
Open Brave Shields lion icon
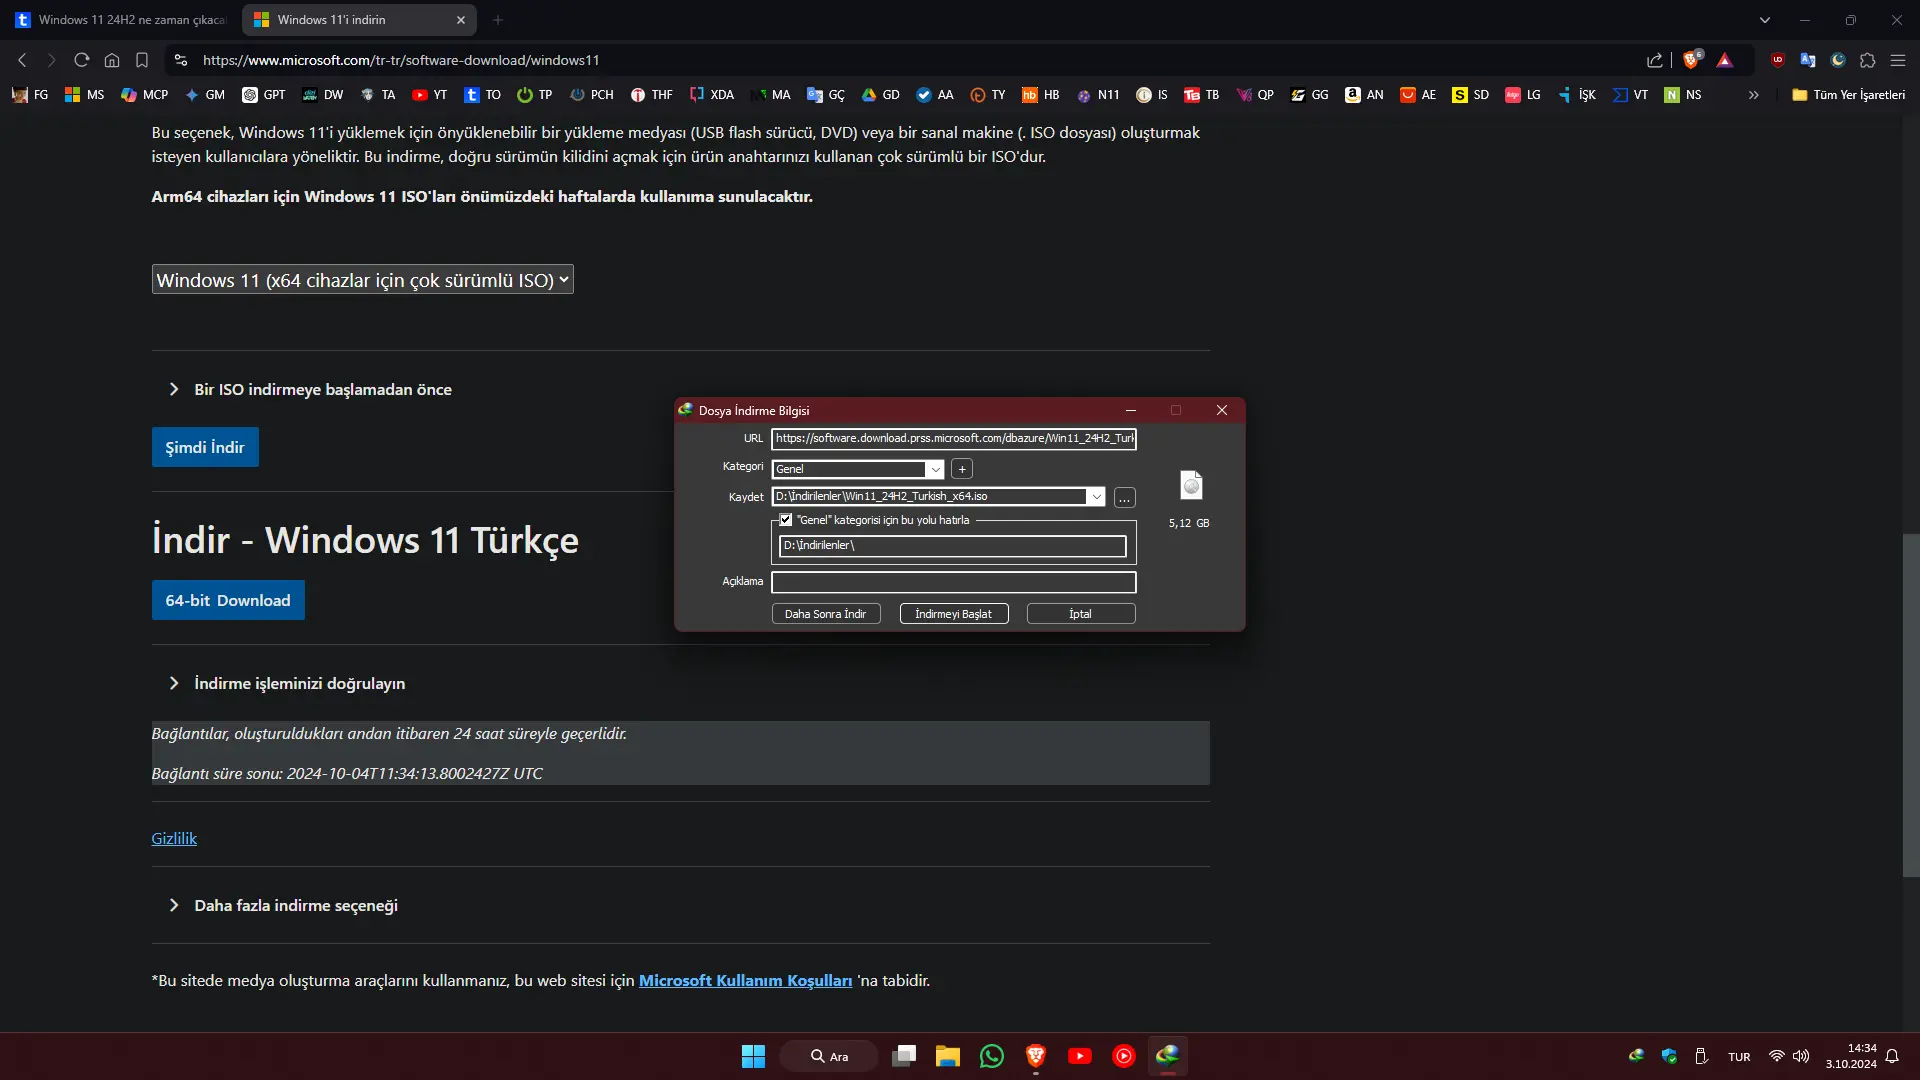[1691, 60]
